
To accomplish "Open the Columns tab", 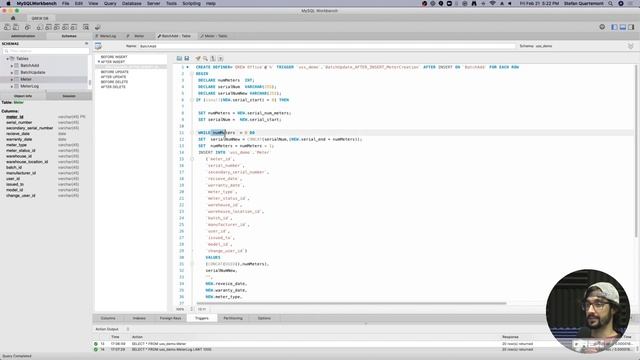I will tap(108, 318).
